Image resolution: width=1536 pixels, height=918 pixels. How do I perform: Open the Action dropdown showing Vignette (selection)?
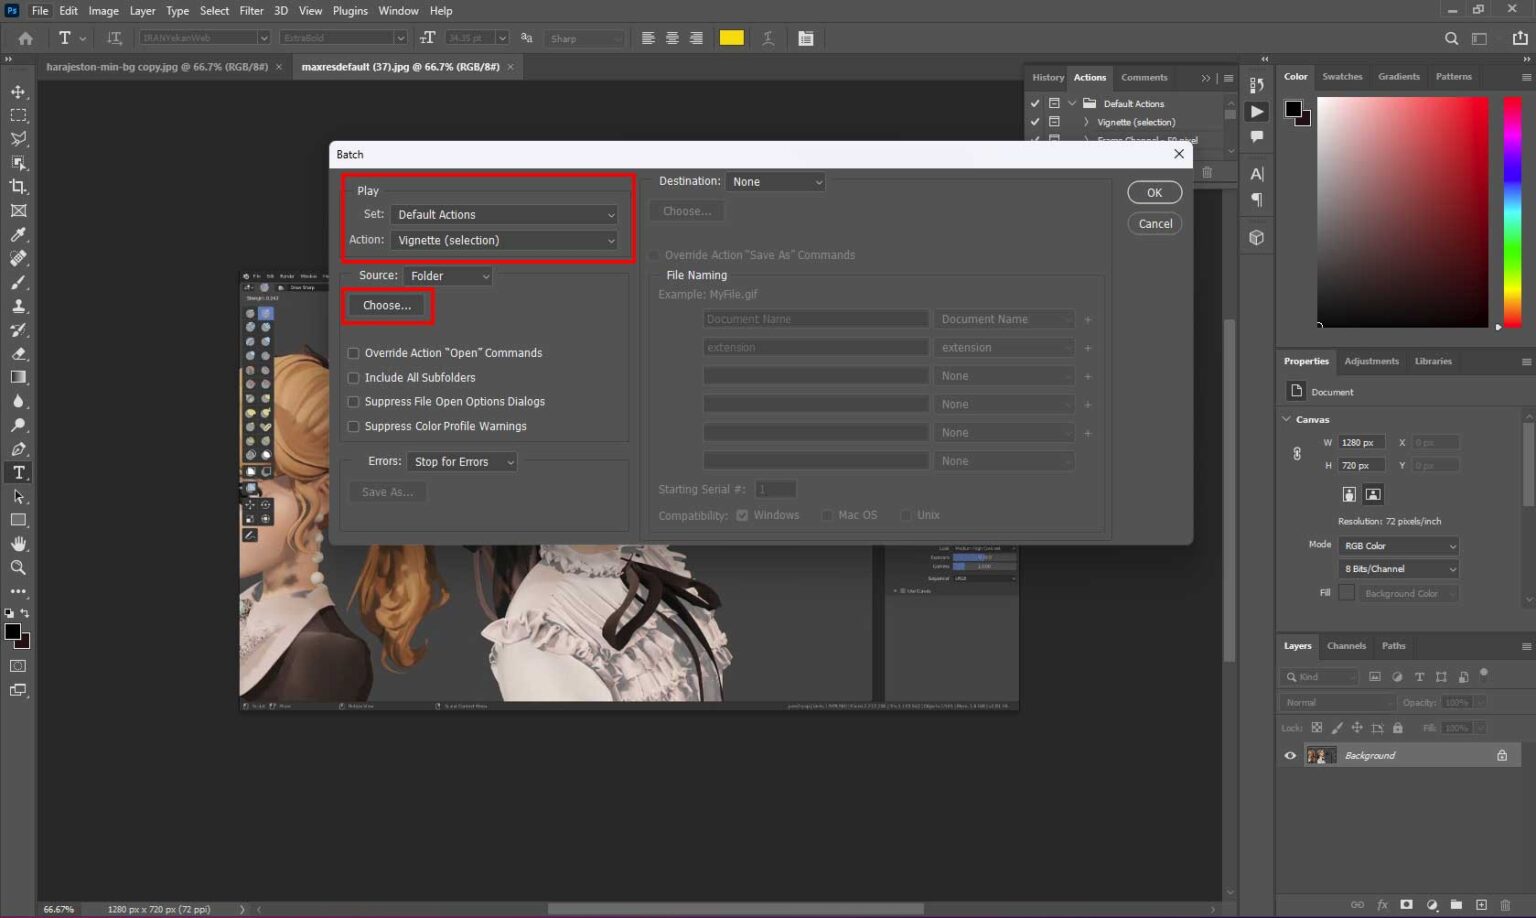(x=505, y=240)
